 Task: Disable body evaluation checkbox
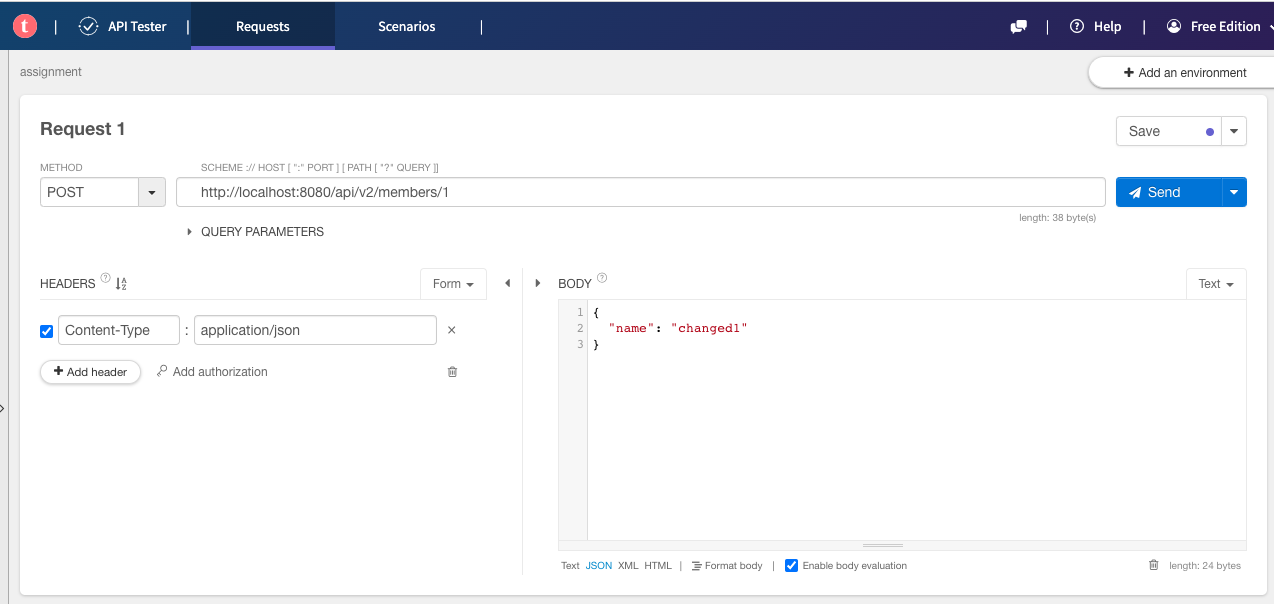point(791,566)
